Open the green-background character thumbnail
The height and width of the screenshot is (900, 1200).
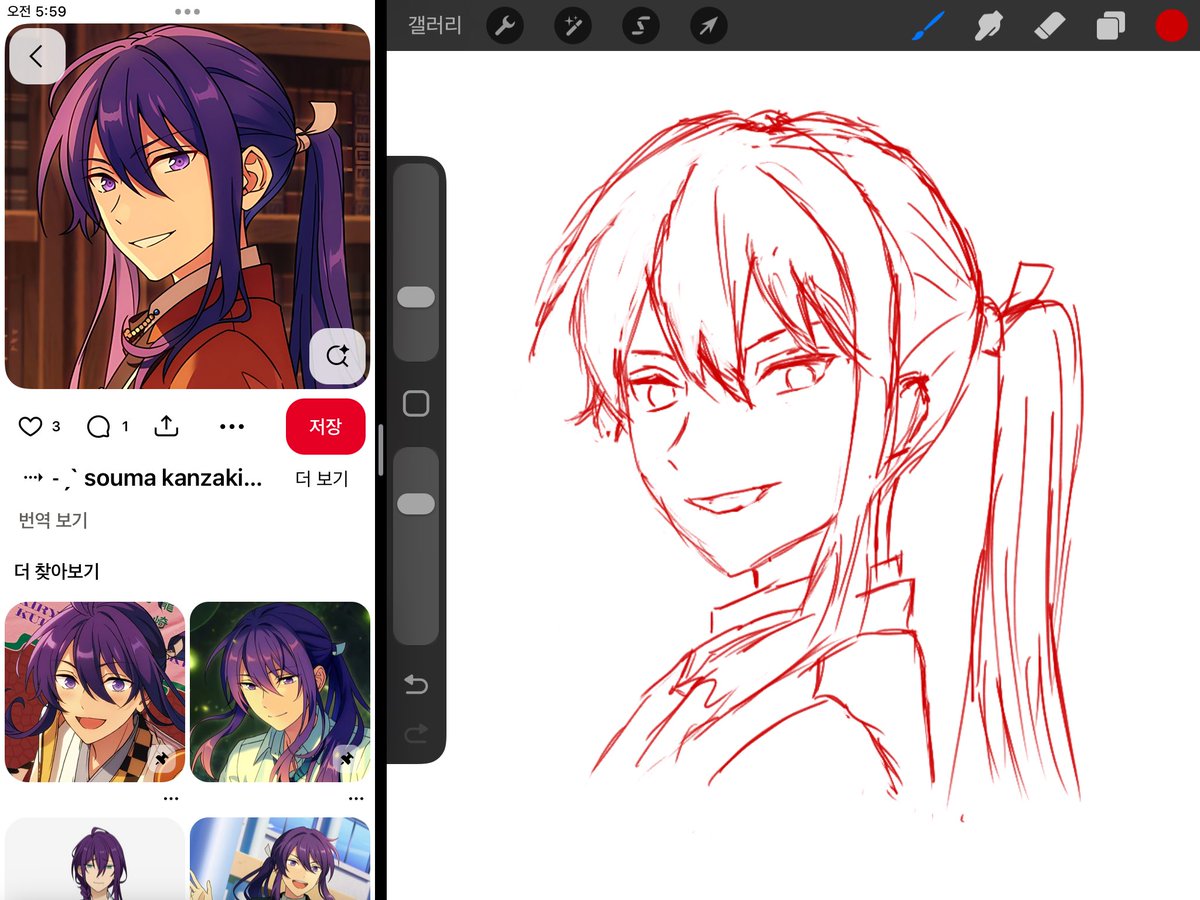pyautogui.click(x=280, y=691)
